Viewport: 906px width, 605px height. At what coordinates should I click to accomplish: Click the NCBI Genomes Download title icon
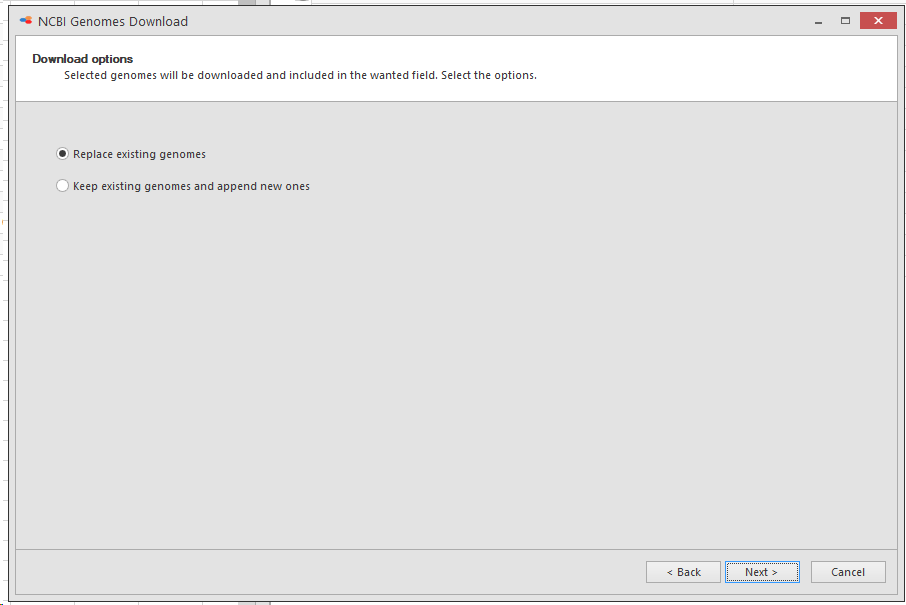coord(25,21)
